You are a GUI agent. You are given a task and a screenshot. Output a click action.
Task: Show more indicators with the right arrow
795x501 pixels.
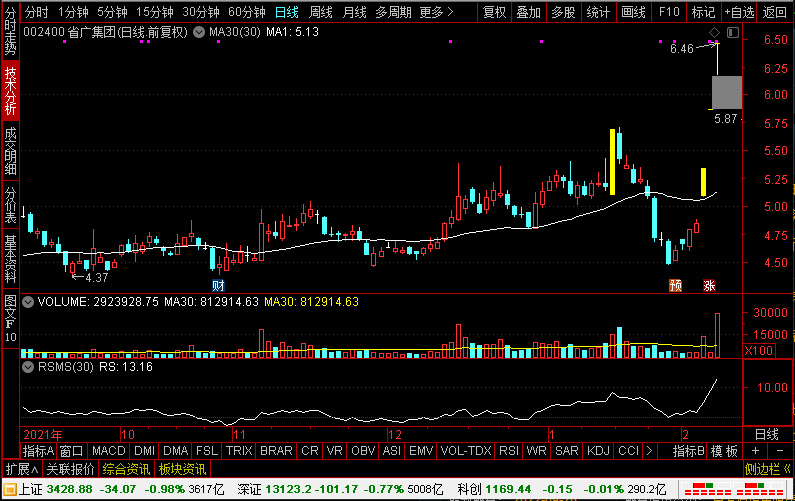tap(649, 451)
